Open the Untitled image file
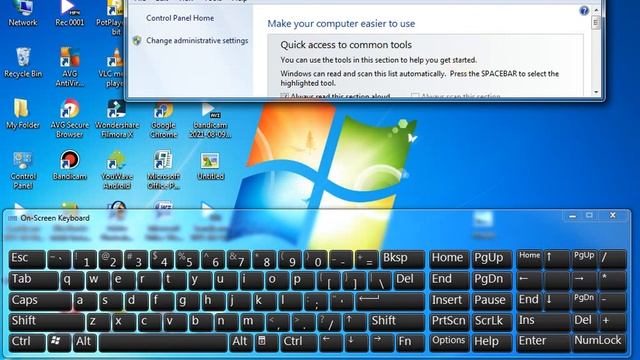This screenshot has height=360, width=640. point(211,166)
